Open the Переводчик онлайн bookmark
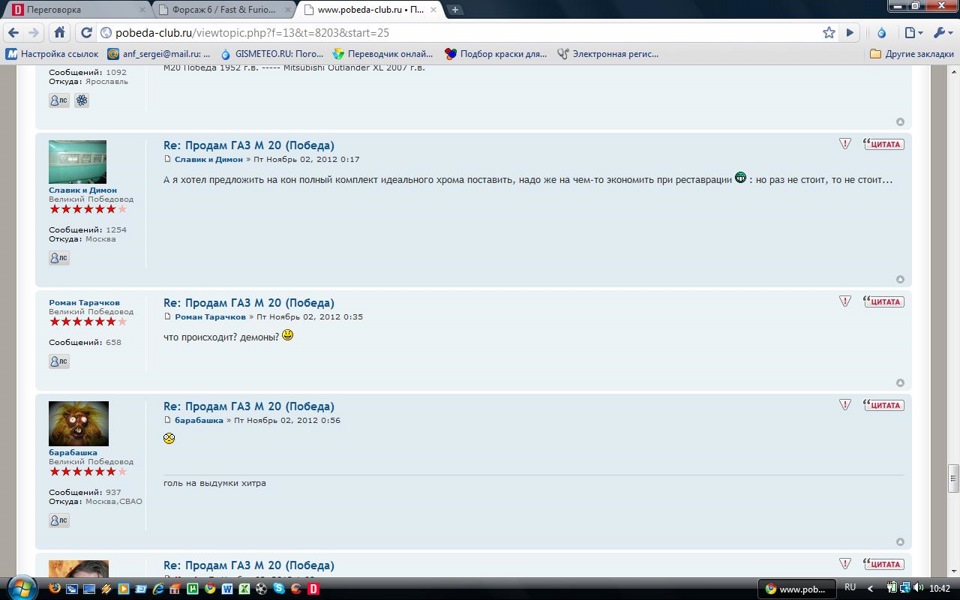 383,54
